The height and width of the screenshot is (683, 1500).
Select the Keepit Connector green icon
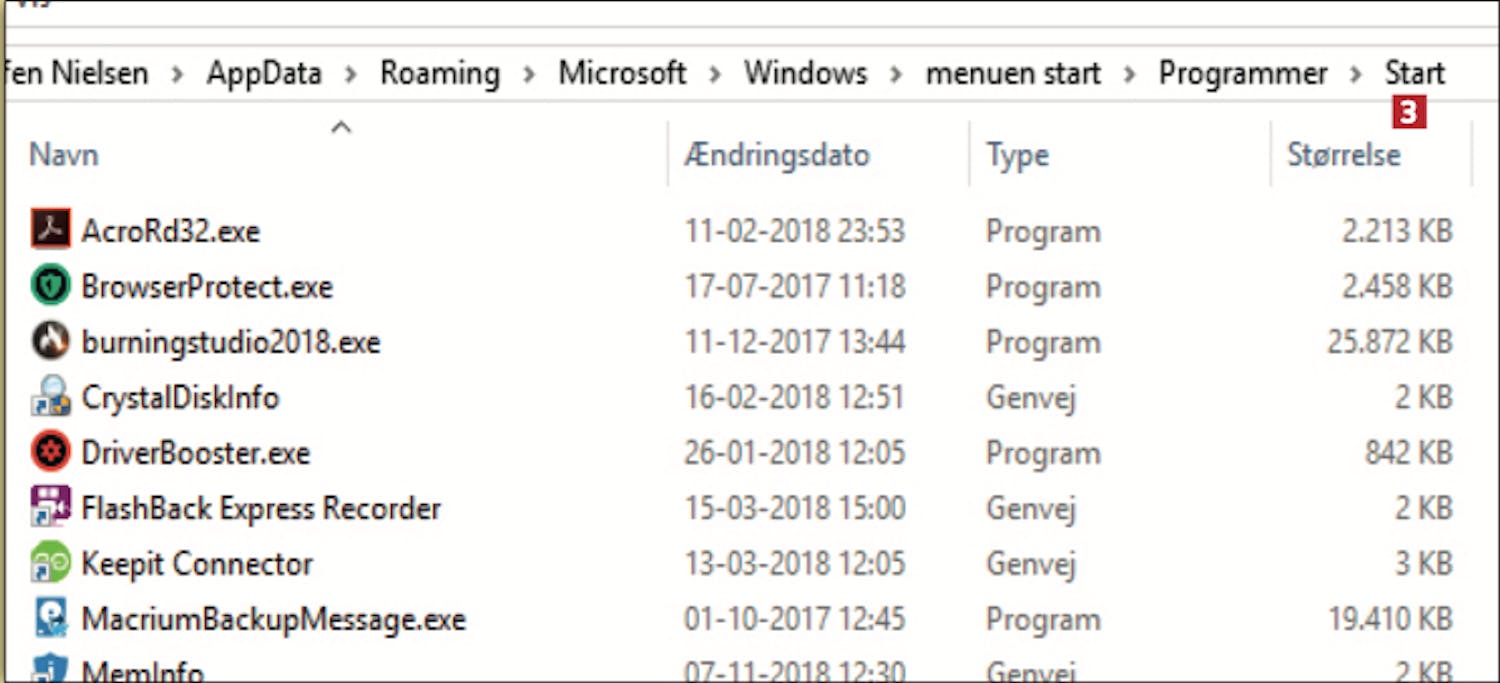click(50, 563)
